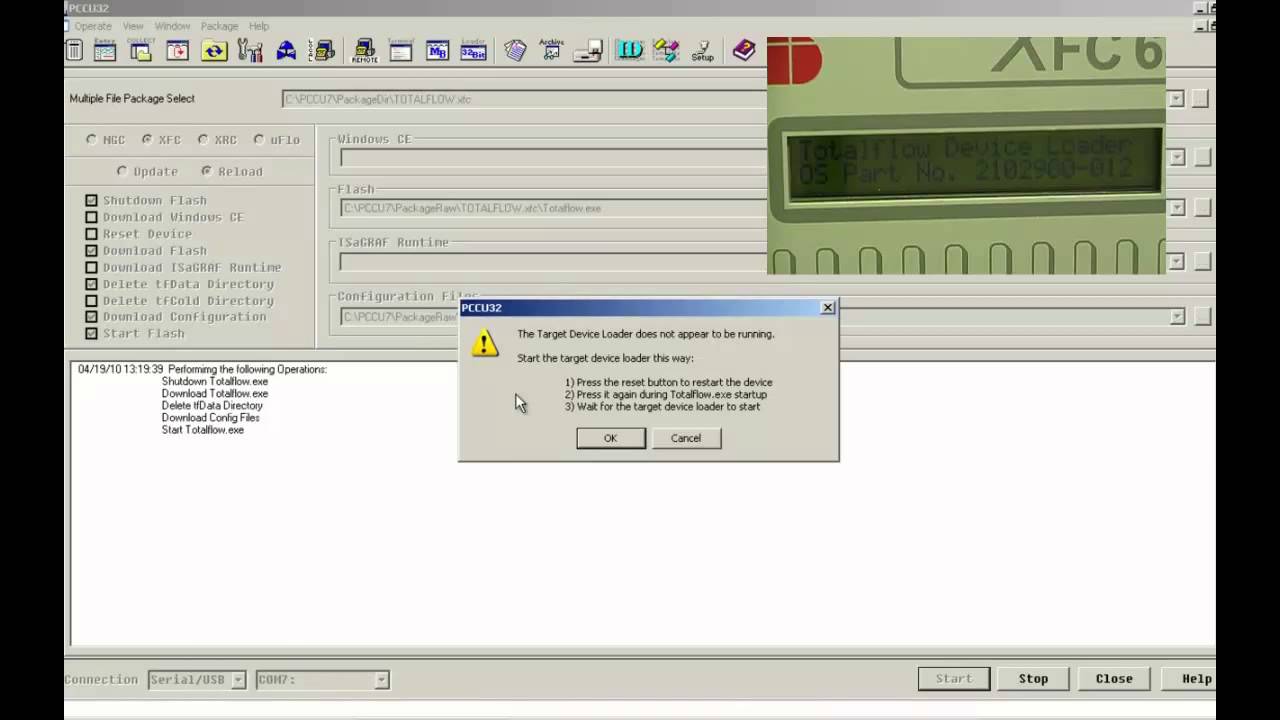The image size is (1280, 720).
Task: Click the blue figure toolbar icon
Action: [x=286, y=51]
